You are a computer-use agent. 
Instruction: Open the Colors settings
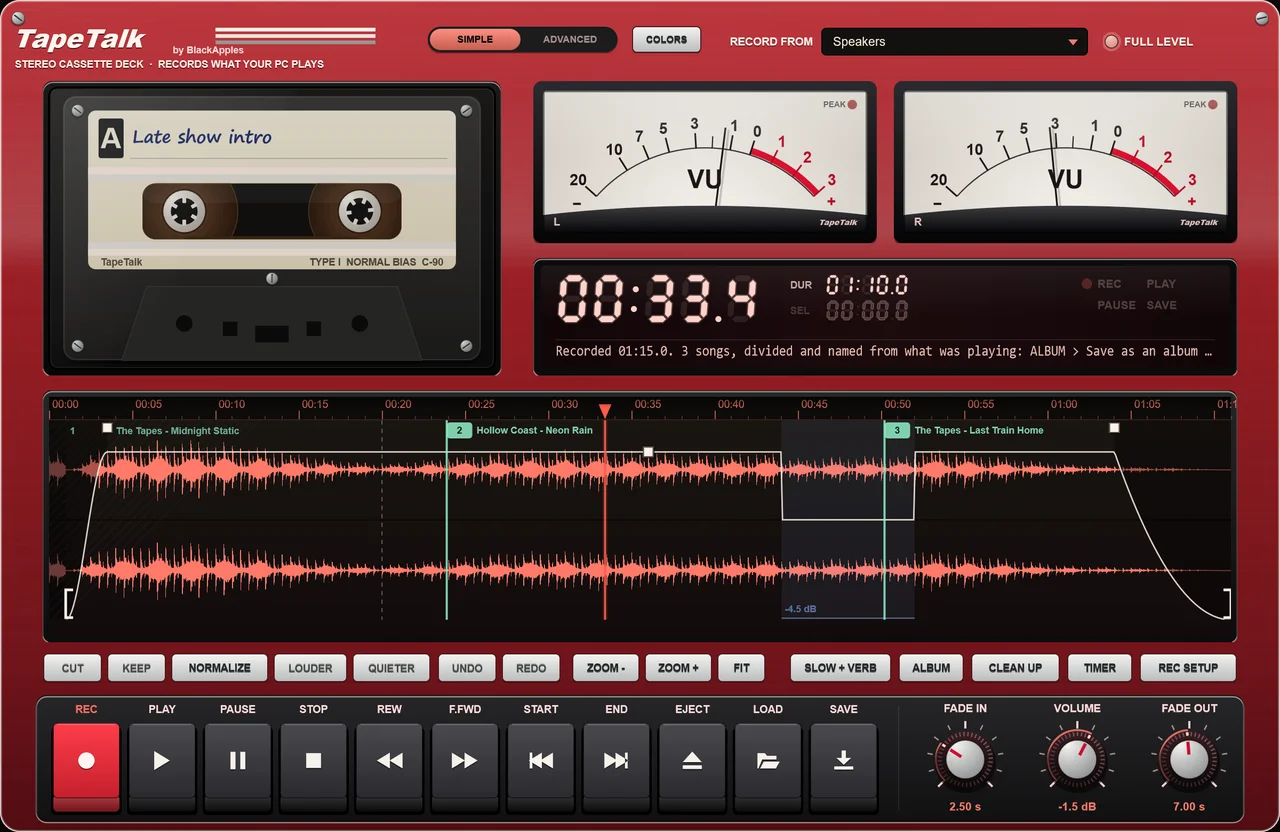[x=667, y=40]
